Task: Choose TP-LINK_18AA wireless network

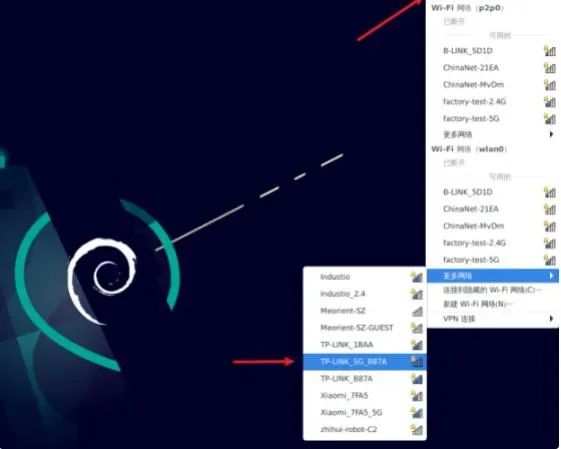Action: 365,345
